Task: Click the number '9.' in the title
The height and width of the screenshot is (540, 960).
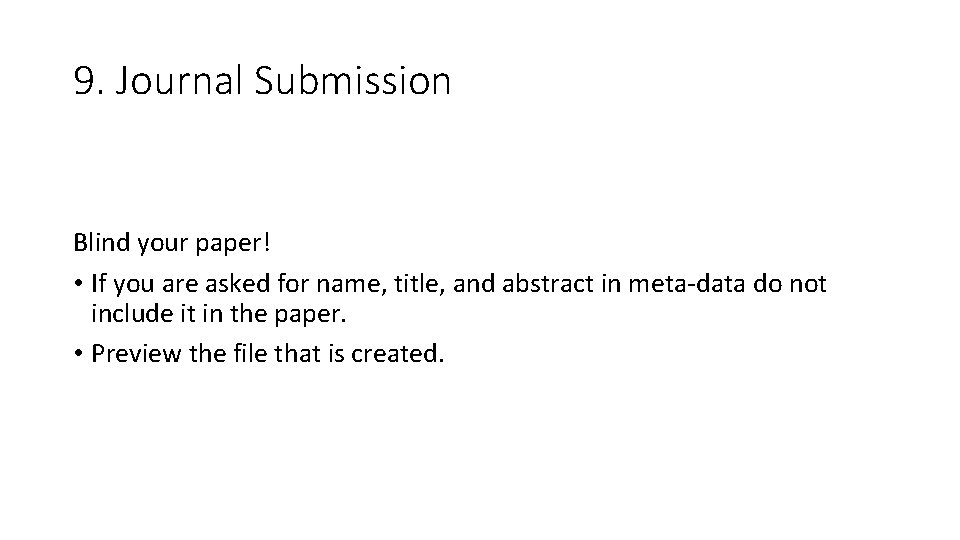Action: [x=89, y=81]
